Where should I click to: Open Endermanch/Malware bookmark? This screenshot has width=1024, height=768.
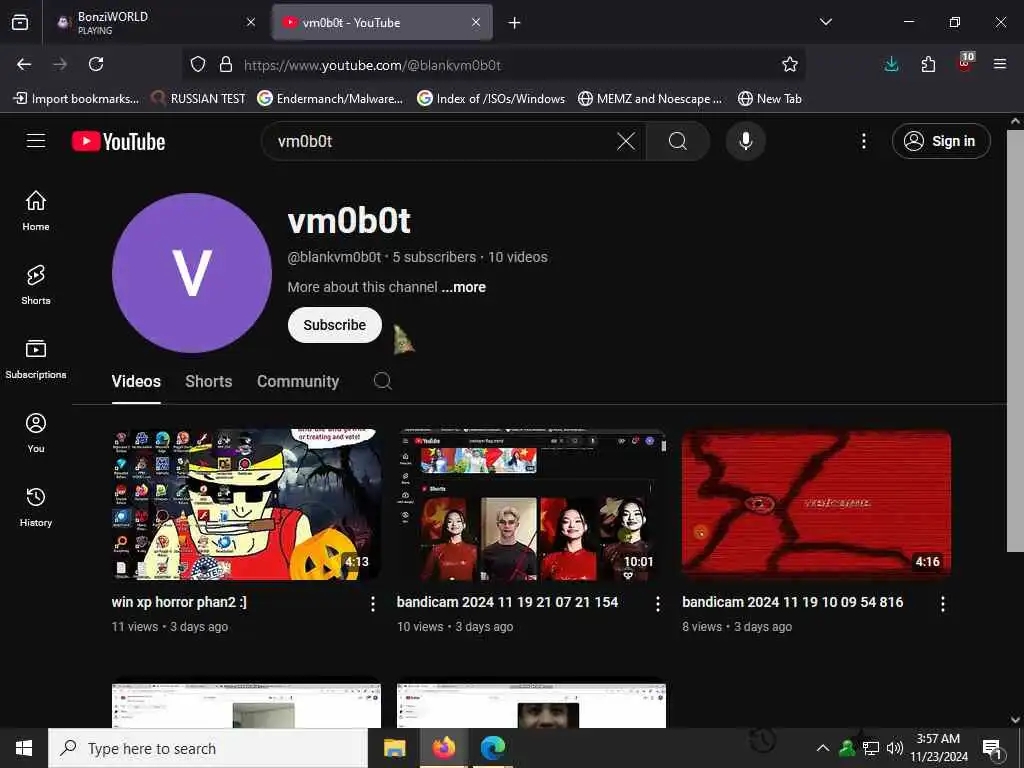(x=330, y=99)
